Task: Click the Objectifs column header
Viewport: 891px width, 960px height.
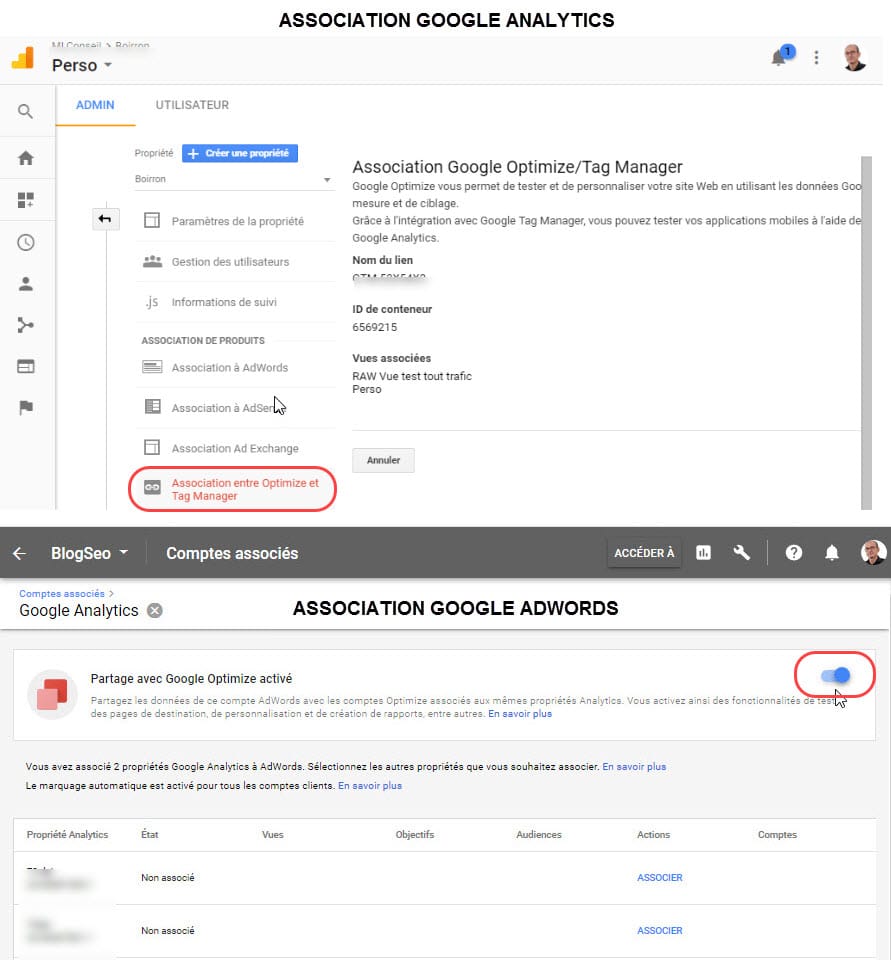Action: point(415,834)
